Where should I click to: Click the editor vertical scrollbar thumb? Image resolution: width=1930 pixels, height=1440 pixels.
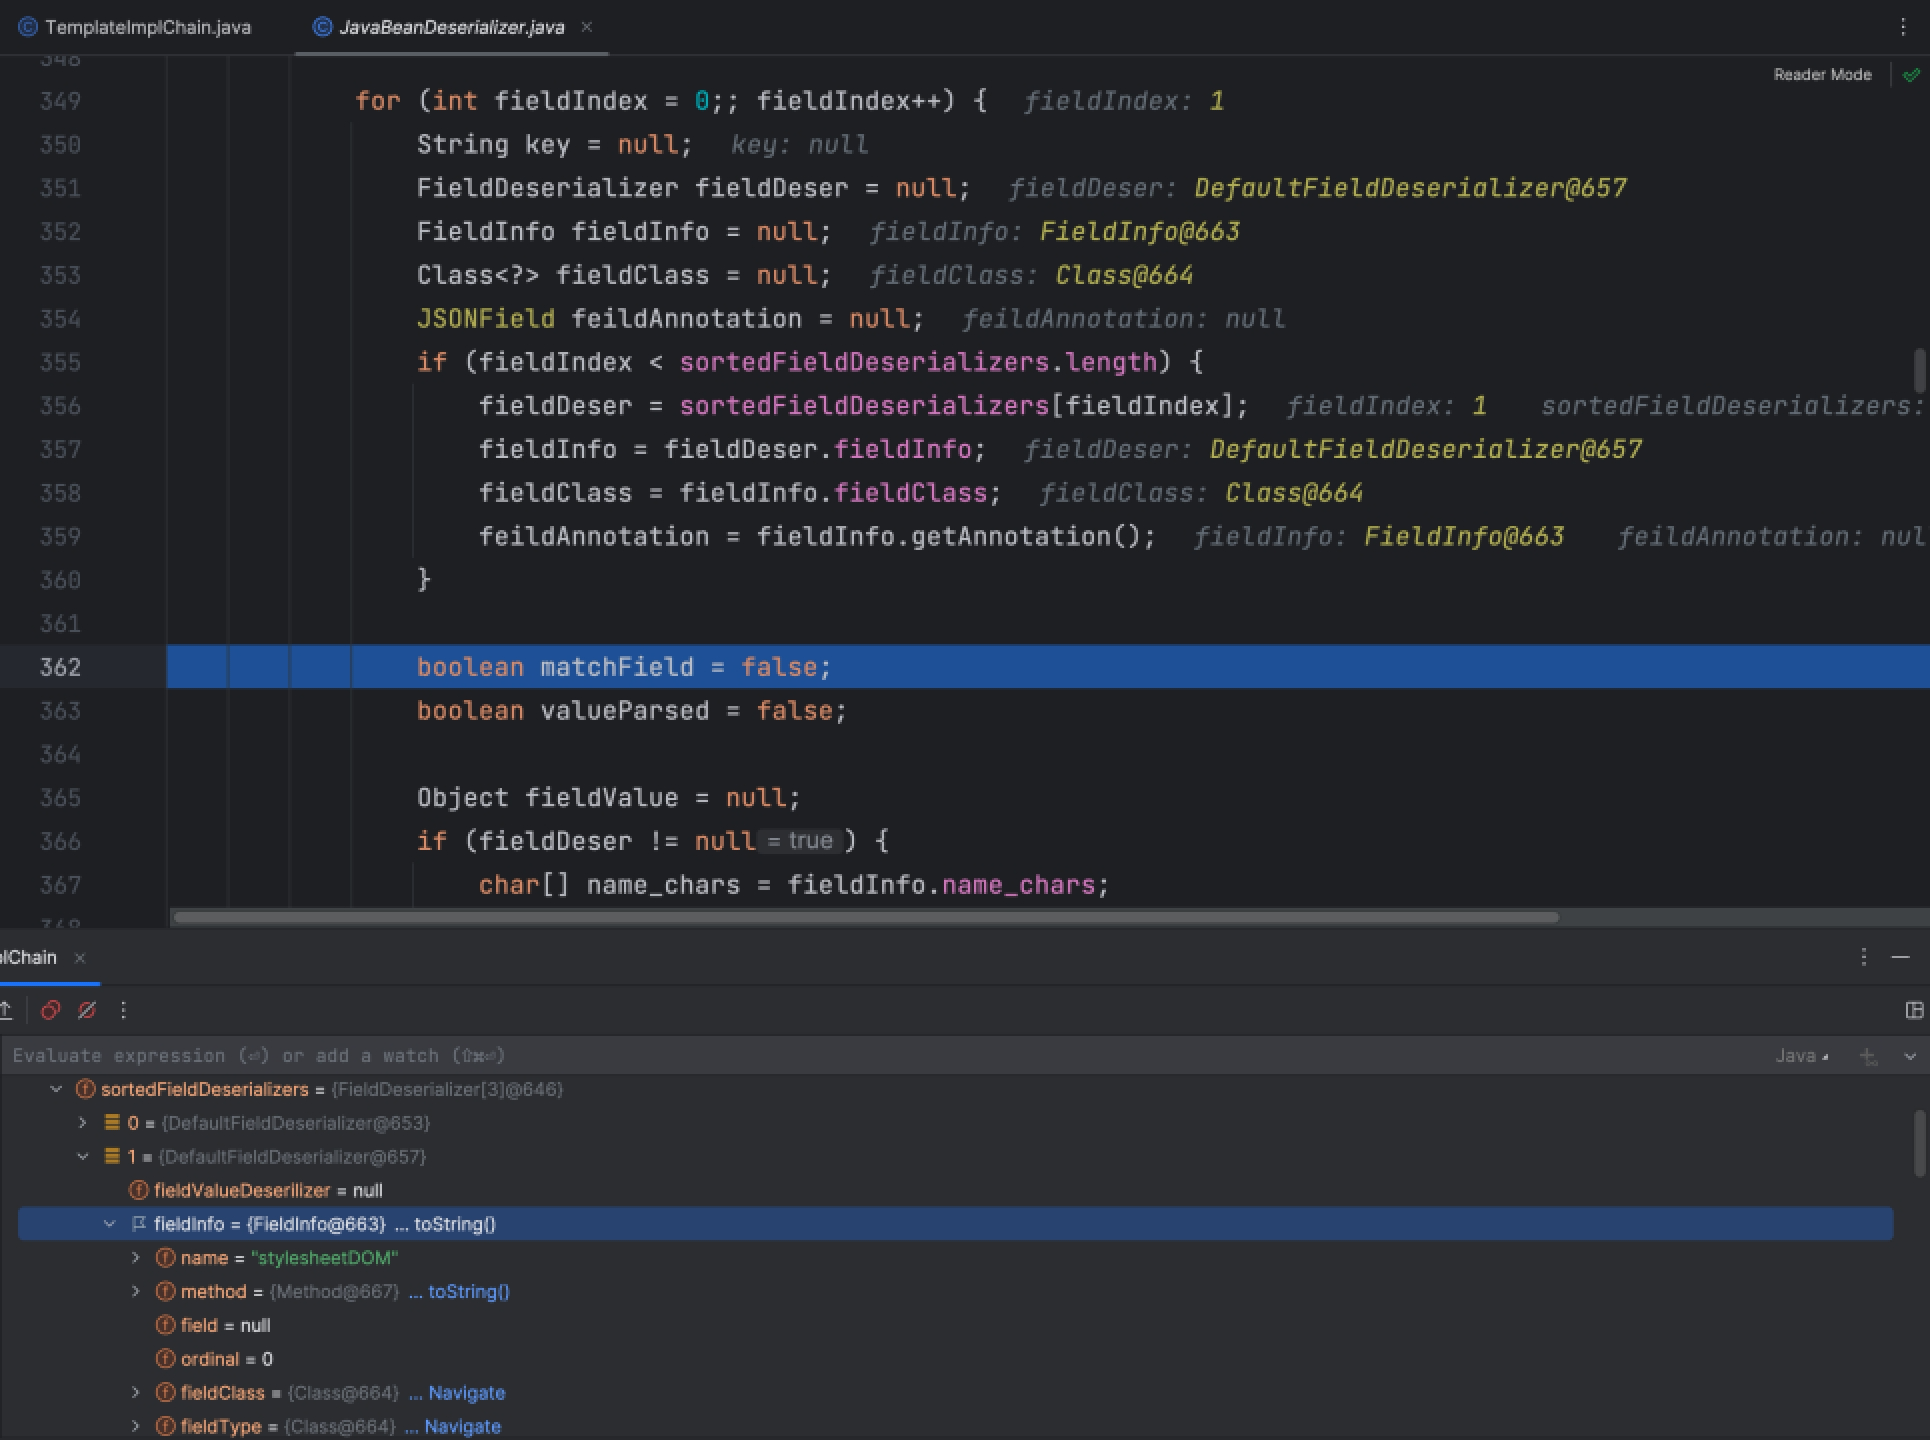point(1919,370)
